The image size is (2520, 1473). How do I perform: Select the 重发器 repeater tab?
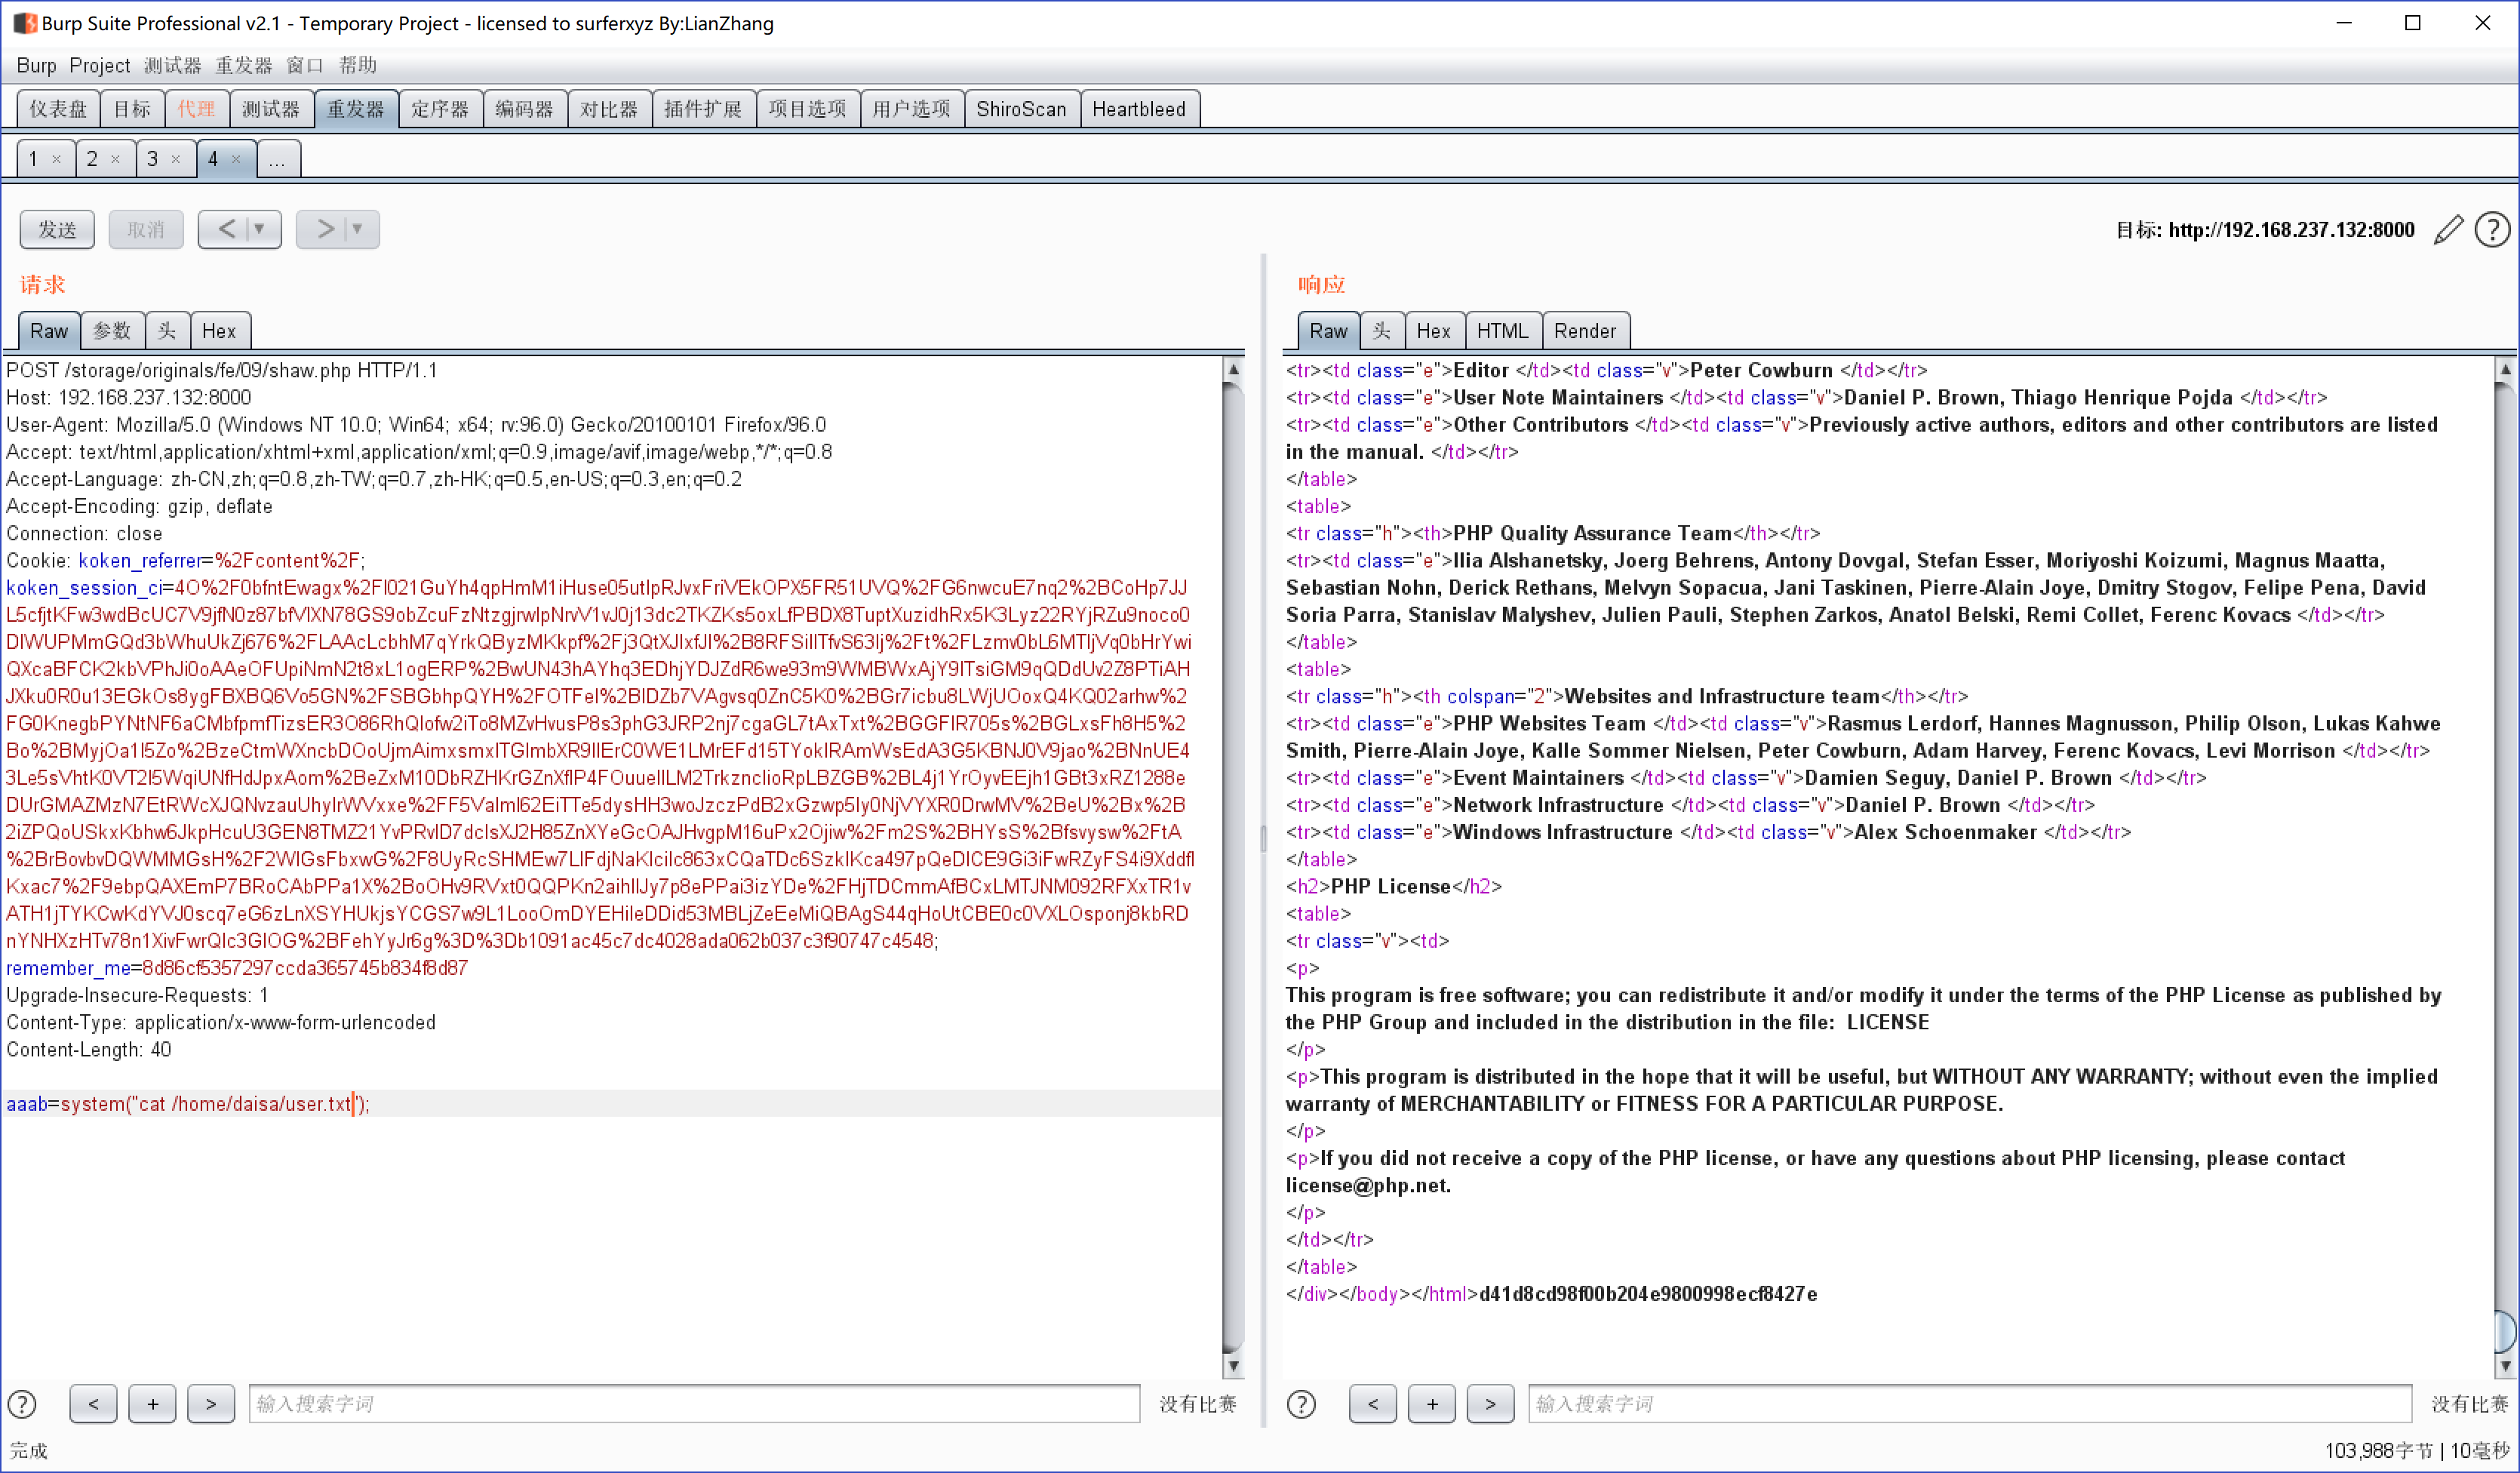pos(356,109)
